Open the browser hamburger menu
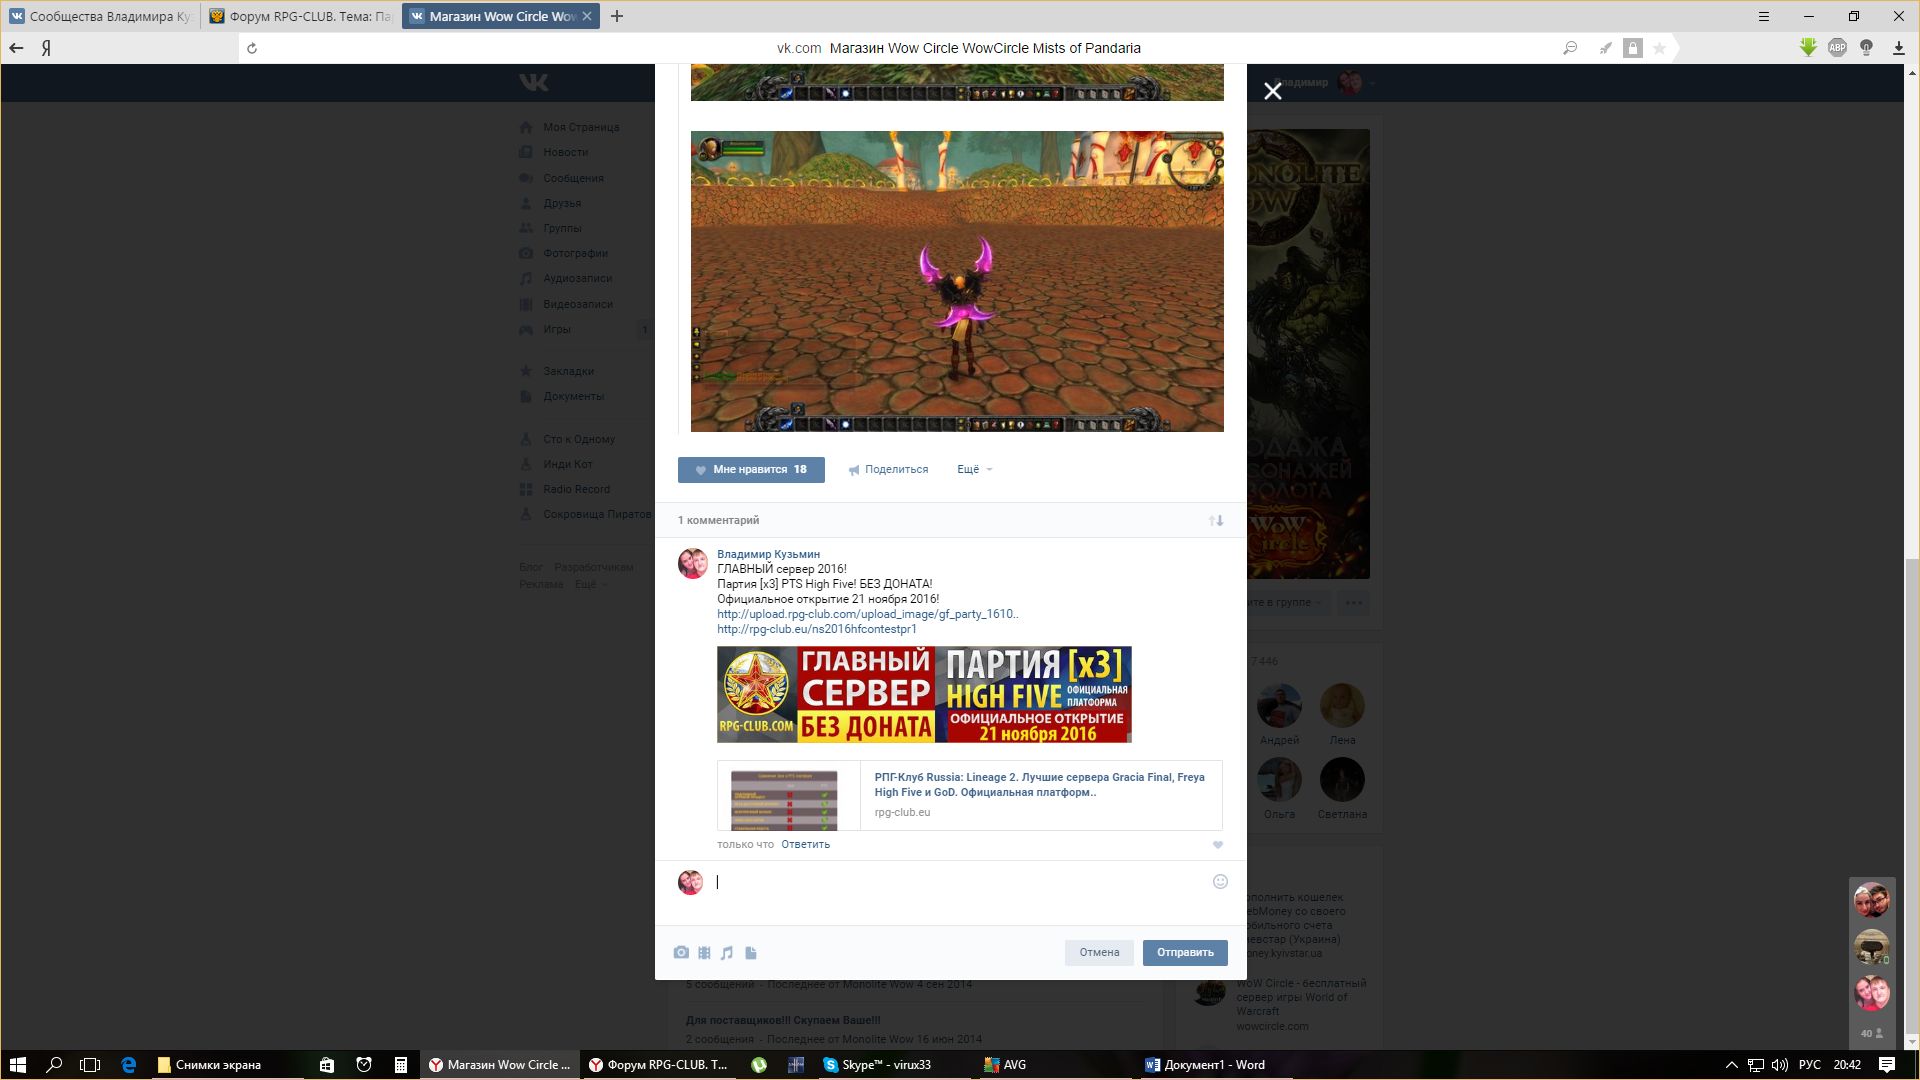This screenshot has height=1080, width=1920. pos(1764,16)
